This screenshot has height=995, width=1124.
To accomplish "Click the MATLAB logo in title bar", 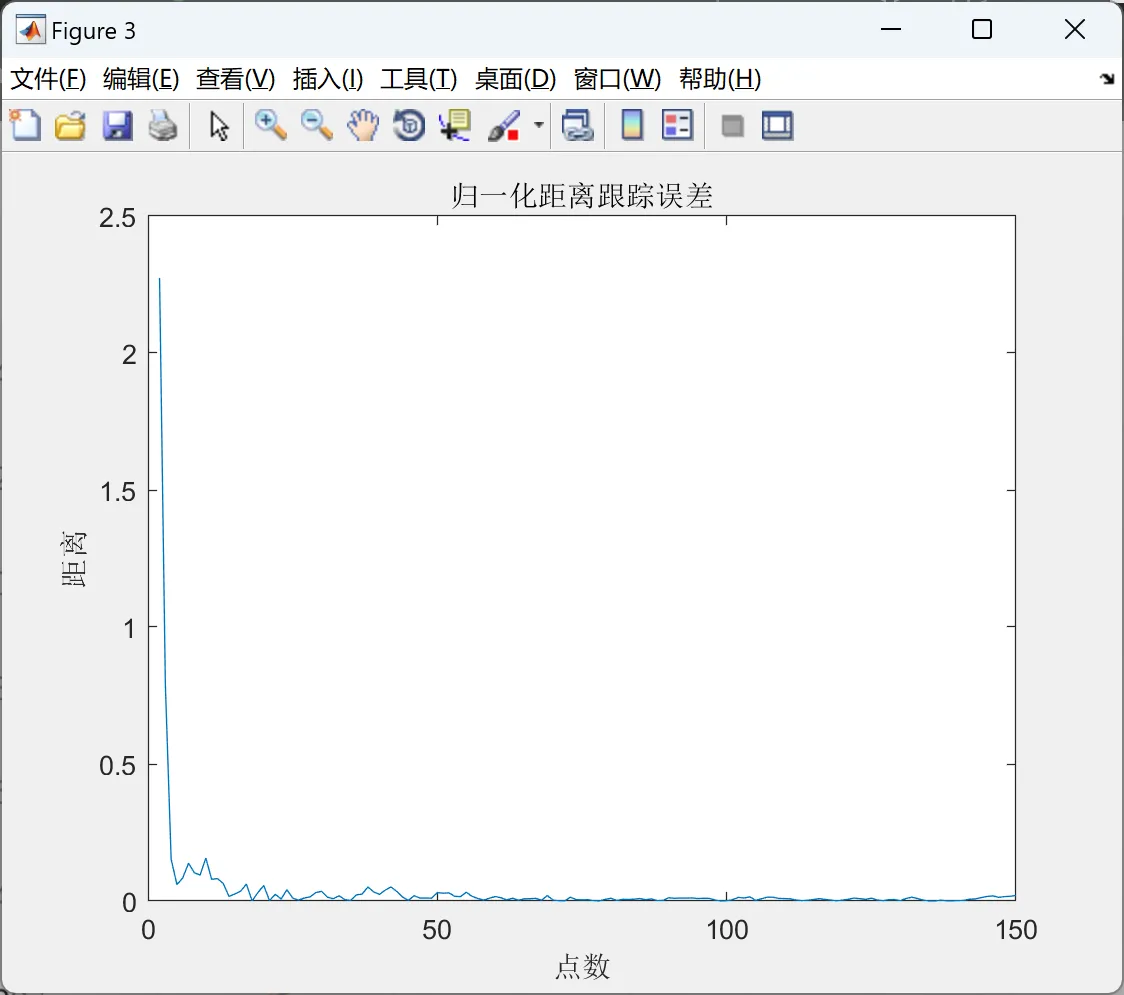I will click(31, 29).
